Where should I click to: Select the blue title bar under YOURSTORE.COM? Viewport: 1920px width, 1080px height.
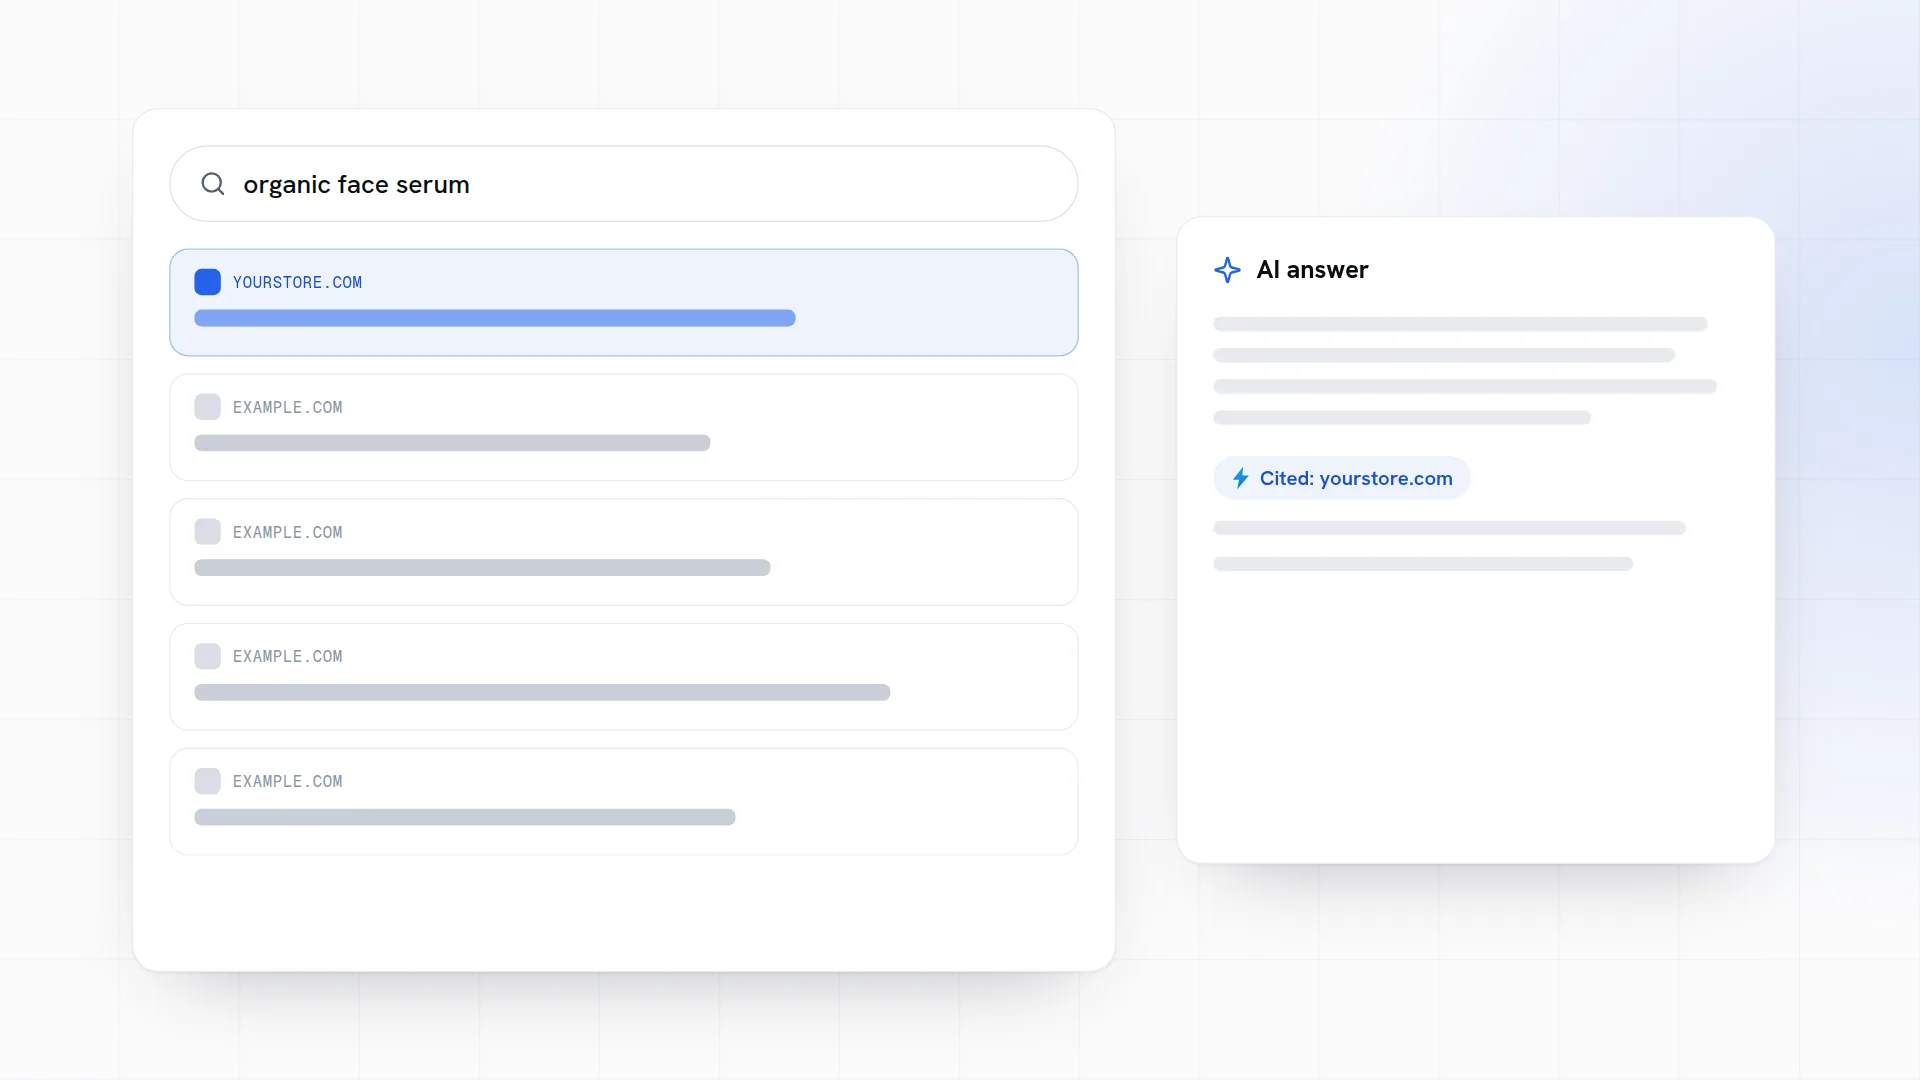click(x=494, y=318)
